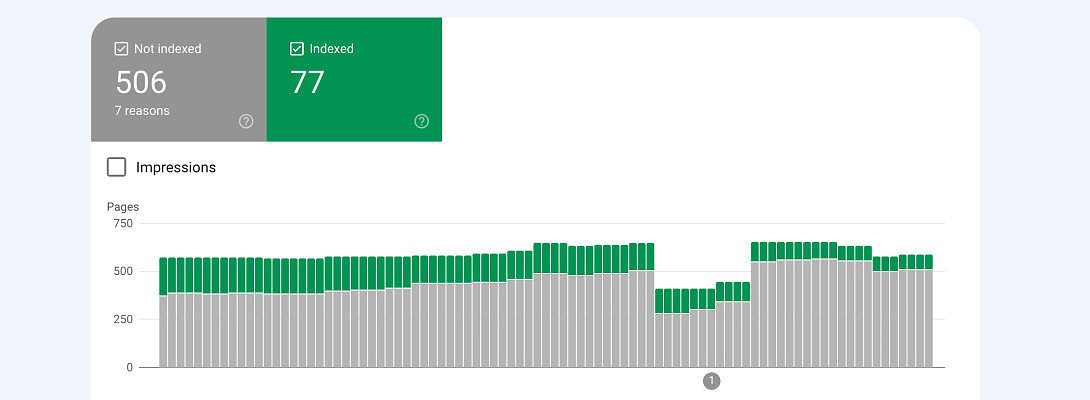Click the 250 y-axis label
This screenshot has width=1090, height=400.
point(122,319)
